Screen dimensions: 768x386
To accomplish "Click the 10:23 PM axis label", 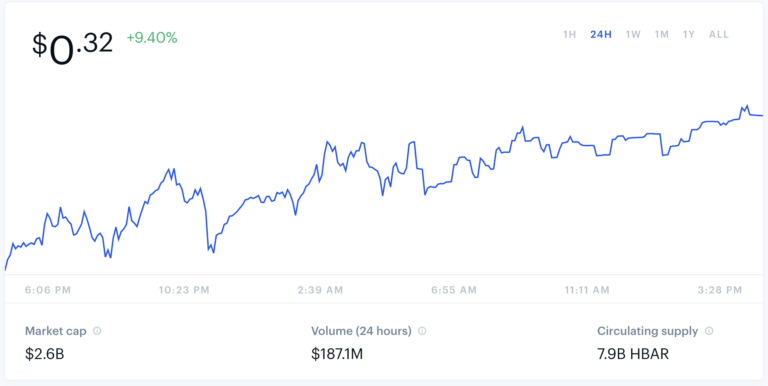I will [184, 290].
